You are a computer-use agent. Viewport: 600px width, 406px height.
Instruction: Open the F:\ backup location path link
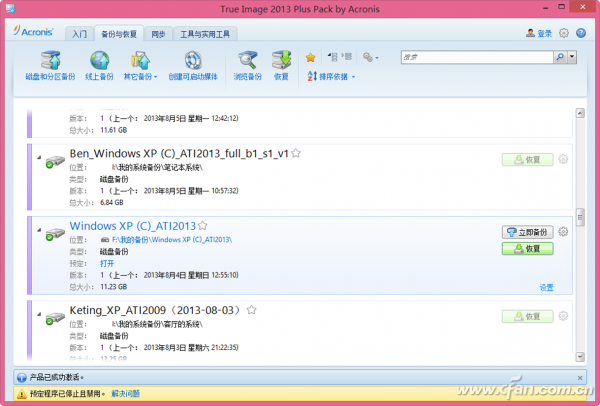[172, 240]
